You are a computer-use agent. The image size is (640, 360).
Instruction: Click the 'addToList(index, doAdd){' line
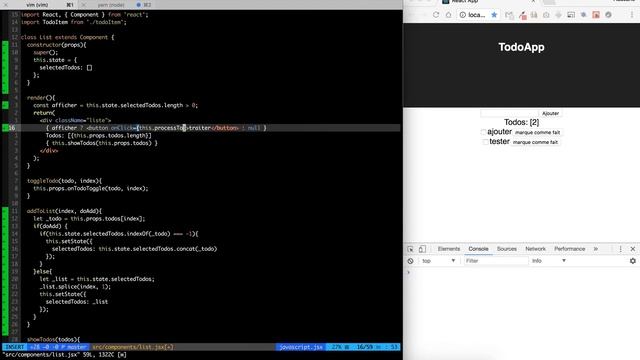64,211
